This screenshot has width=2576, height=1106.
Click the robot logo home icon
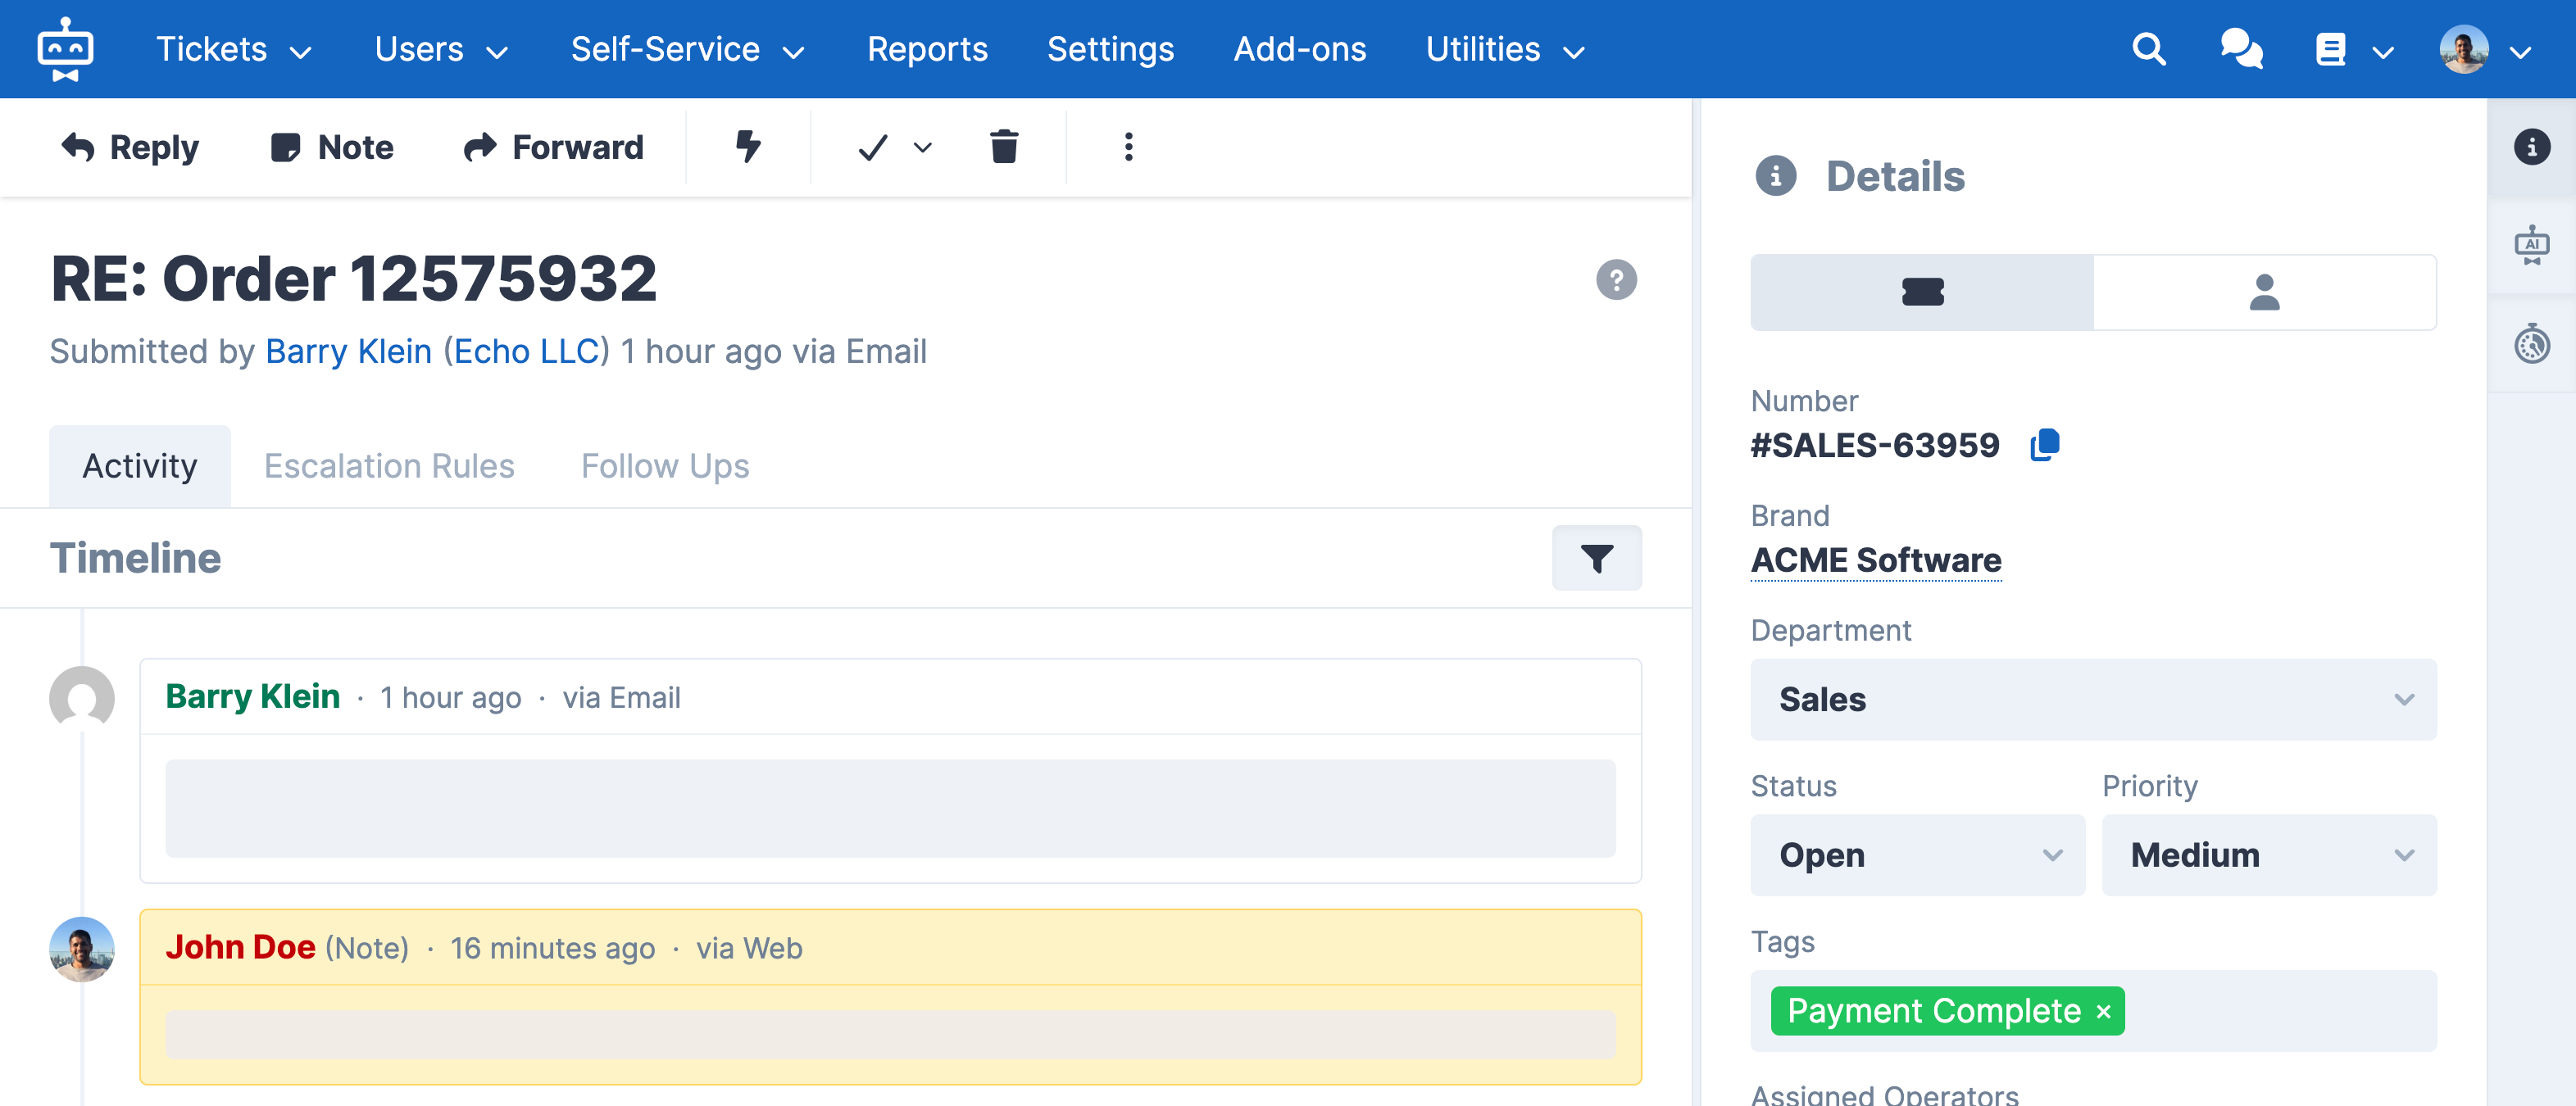[x=65, y=49]
